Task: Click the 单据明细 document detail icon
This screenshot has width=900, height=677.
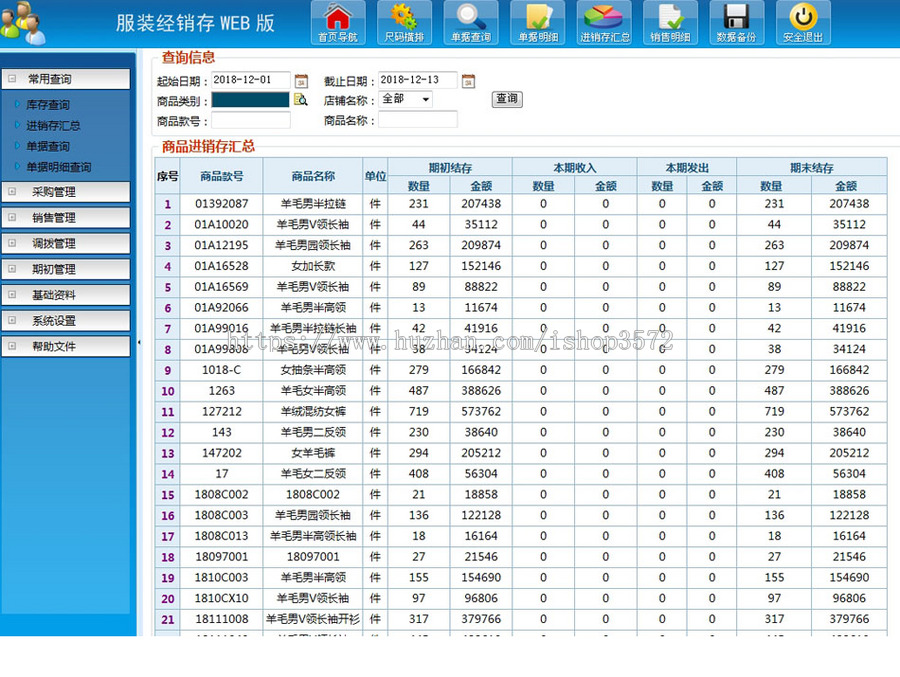Action: (537, 22)
